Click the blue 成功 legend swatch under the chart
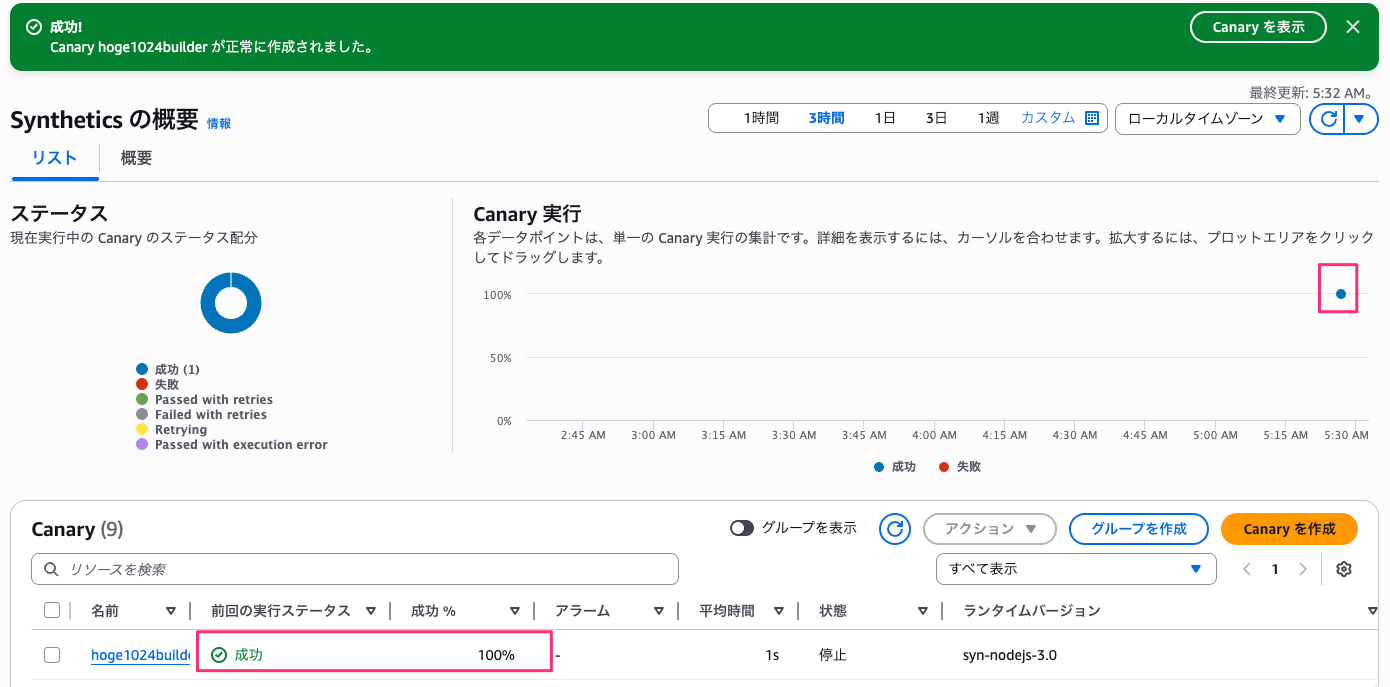The width and height of the screenshot is (1390, 687). (879, 467)
